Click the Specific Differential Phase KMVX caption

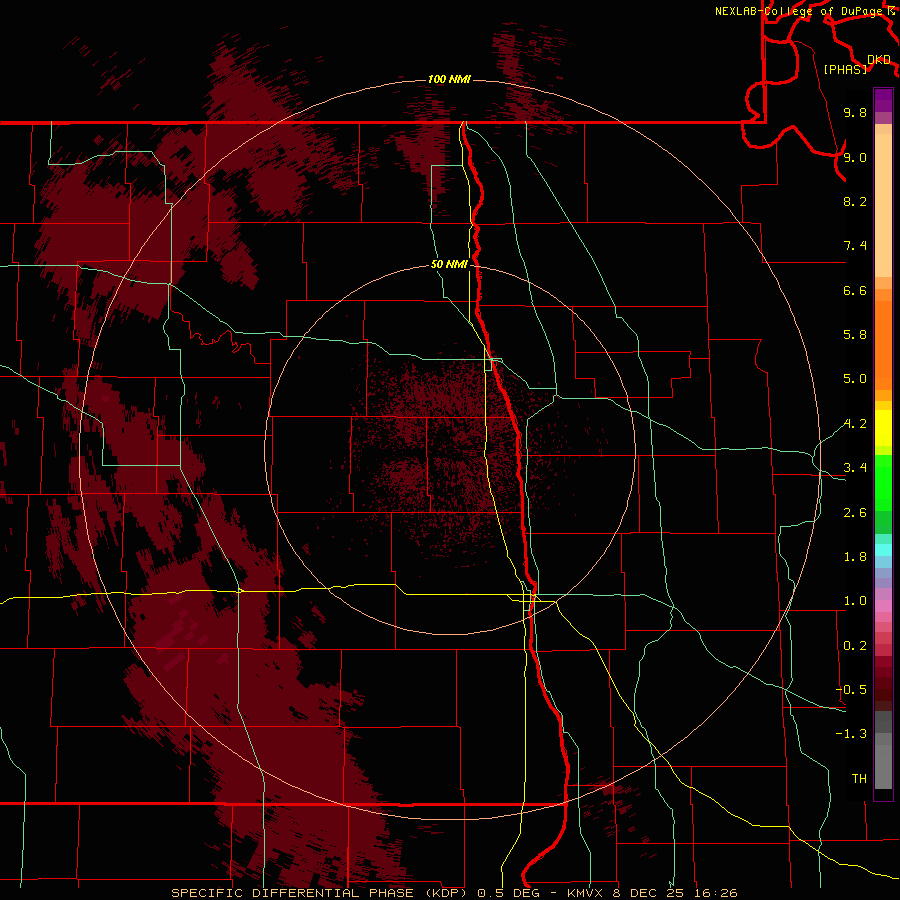pos(455,893)
